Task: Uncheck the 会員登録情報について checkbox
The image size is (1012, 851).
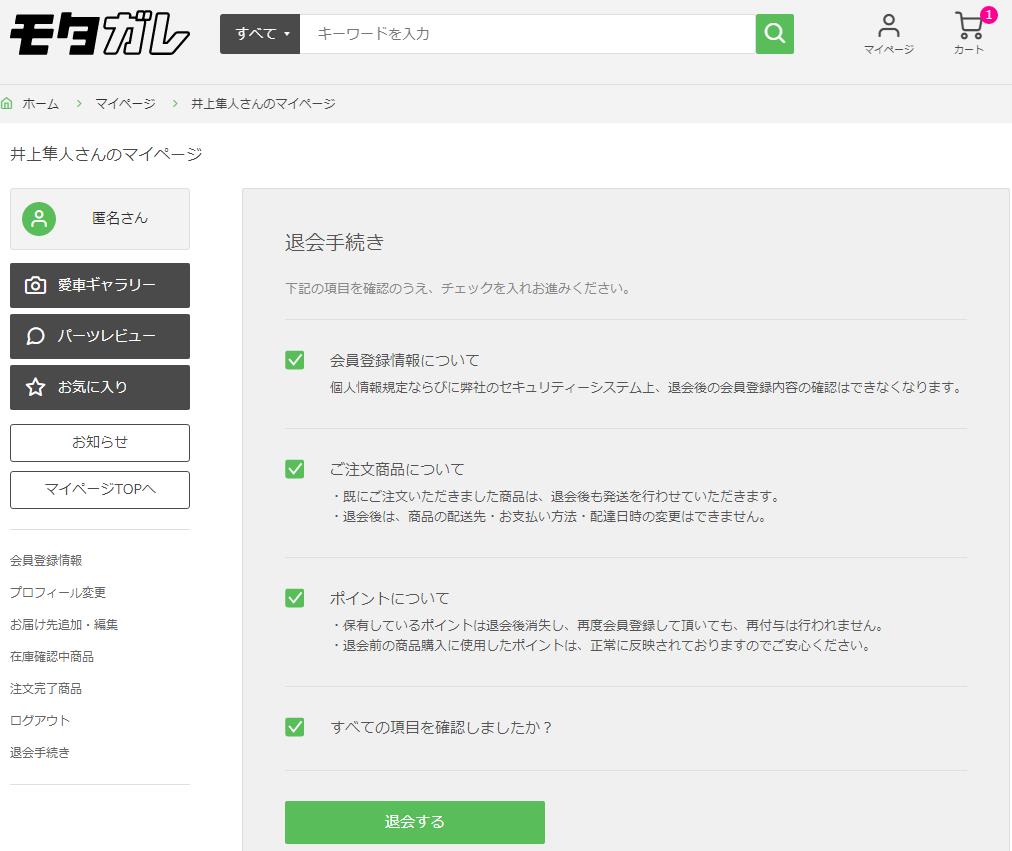Action: point(295,360)
